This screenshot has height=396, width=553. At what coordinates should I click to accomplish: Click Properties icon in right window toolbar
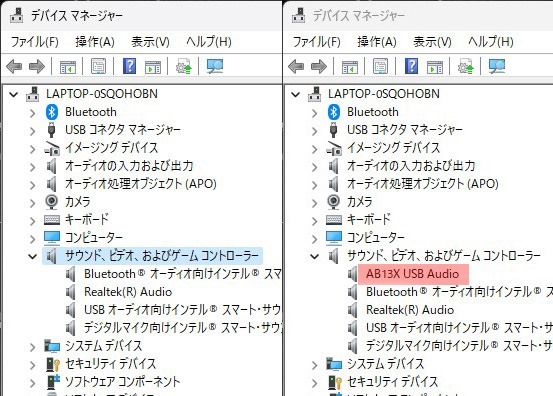pos(381,66)
